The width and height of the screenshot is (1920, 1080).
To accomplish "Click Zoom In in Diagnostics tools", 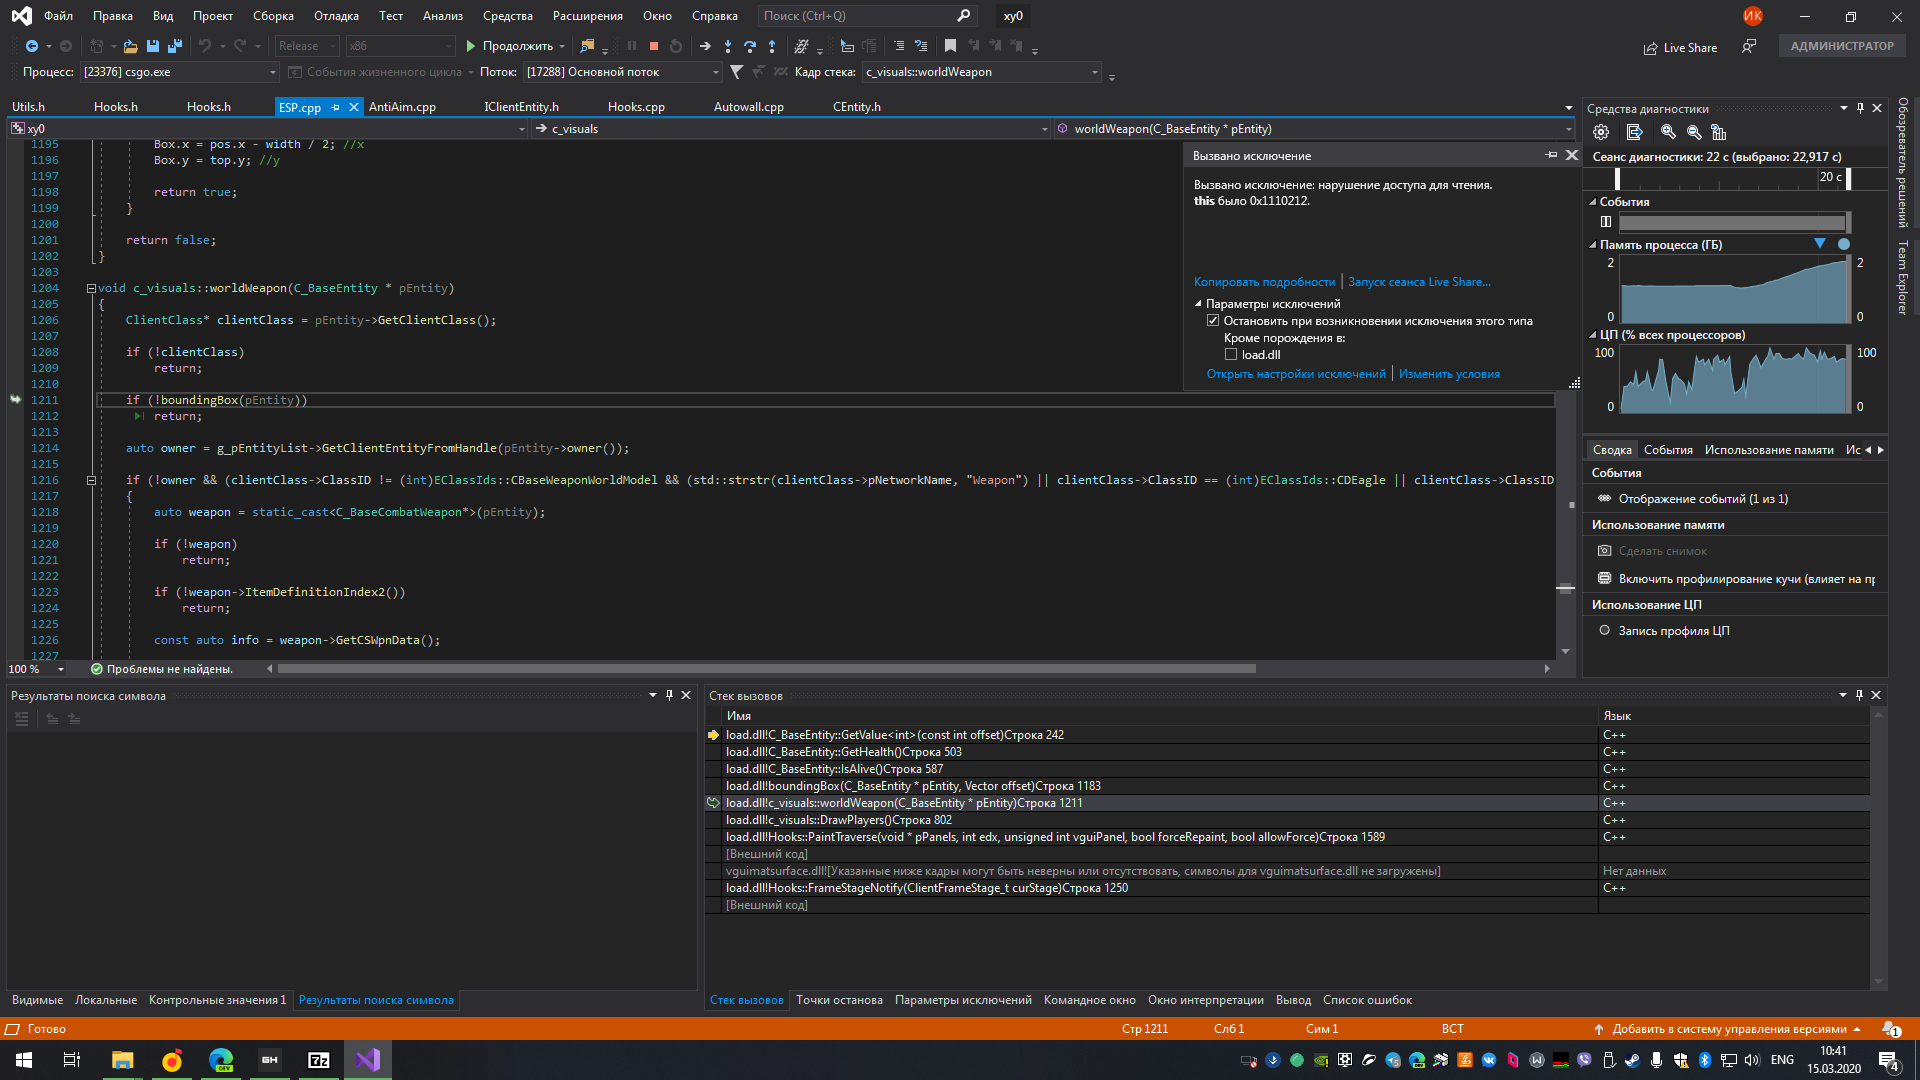I will tap(1668, 132).
